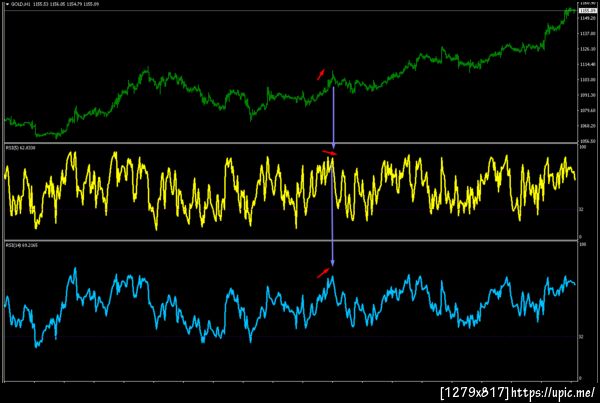Click the 1068.20 price axis label
Screen dimensions: 600x403
(x=586, y=126)
